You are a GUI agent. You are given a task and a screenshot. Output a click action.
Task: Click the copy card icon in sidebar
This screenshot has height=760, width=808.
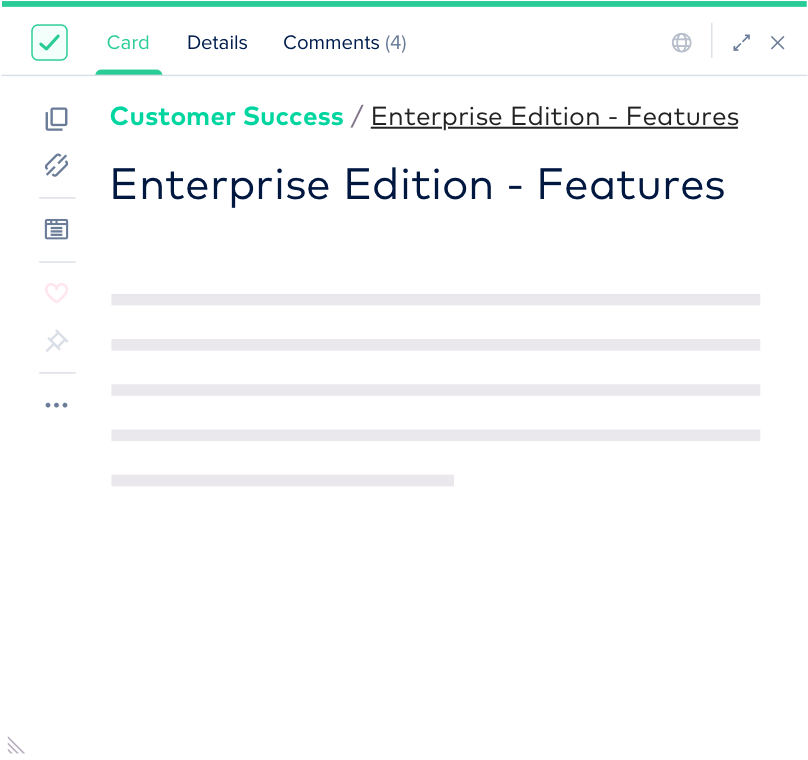pyautogui.click(x=57, y=120)
